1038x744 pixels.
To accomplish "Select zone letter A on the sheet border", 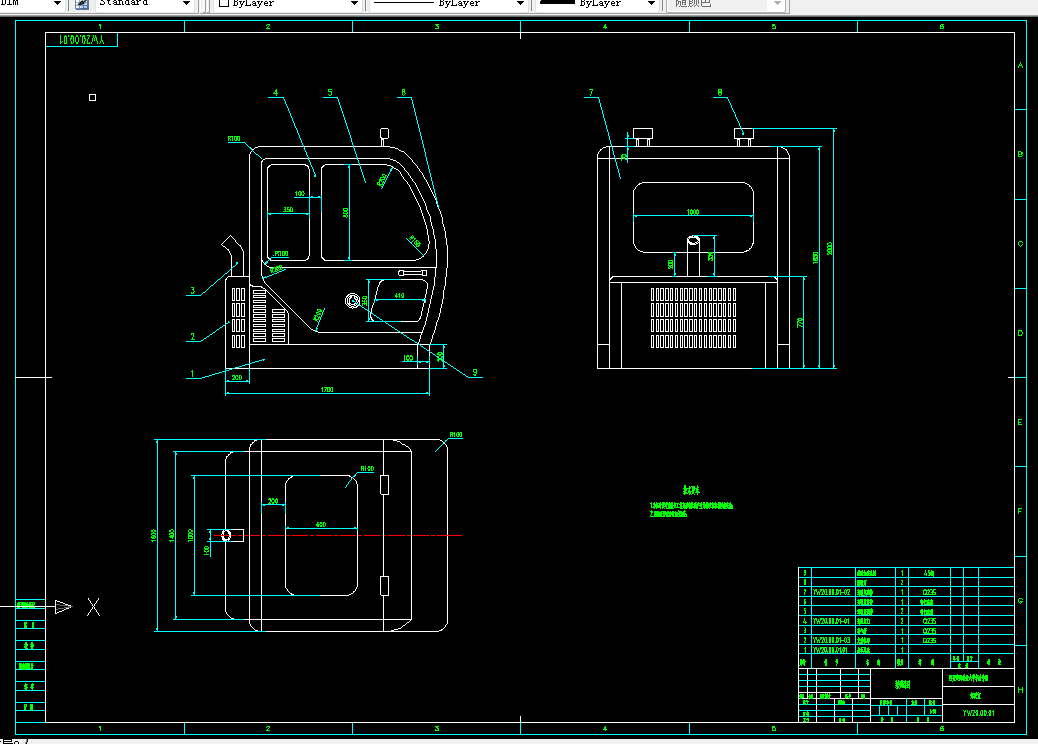I will (1020, 66).
